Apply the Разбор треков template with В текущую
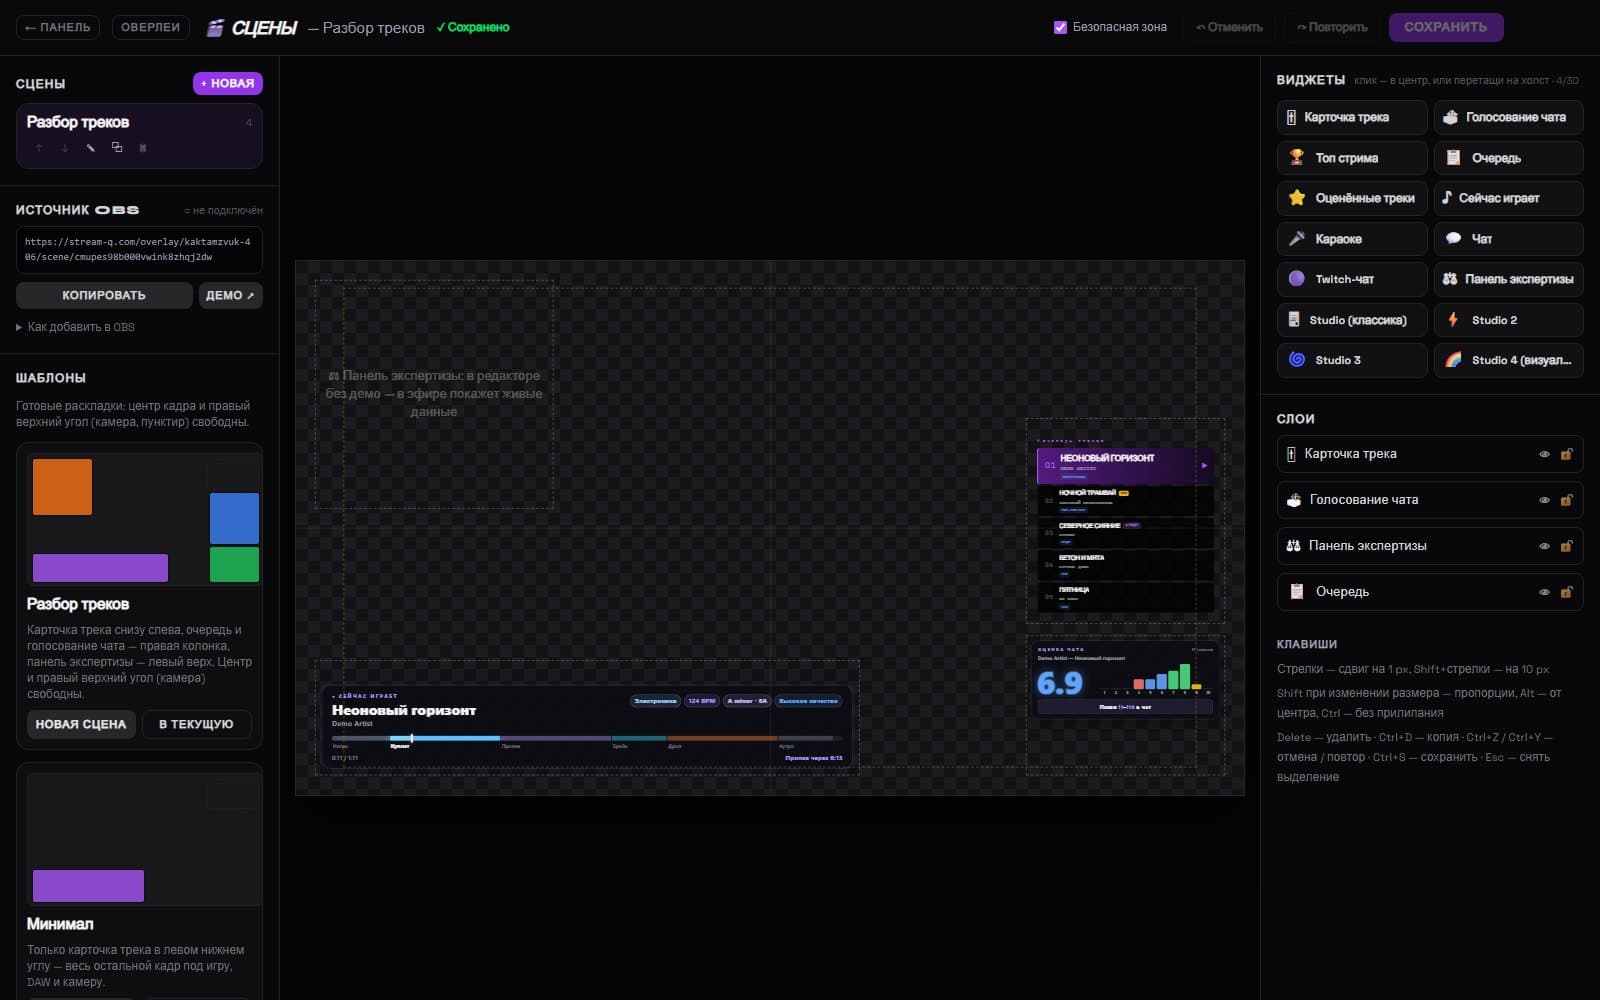 pyautogui.click(x=196, y=724)
